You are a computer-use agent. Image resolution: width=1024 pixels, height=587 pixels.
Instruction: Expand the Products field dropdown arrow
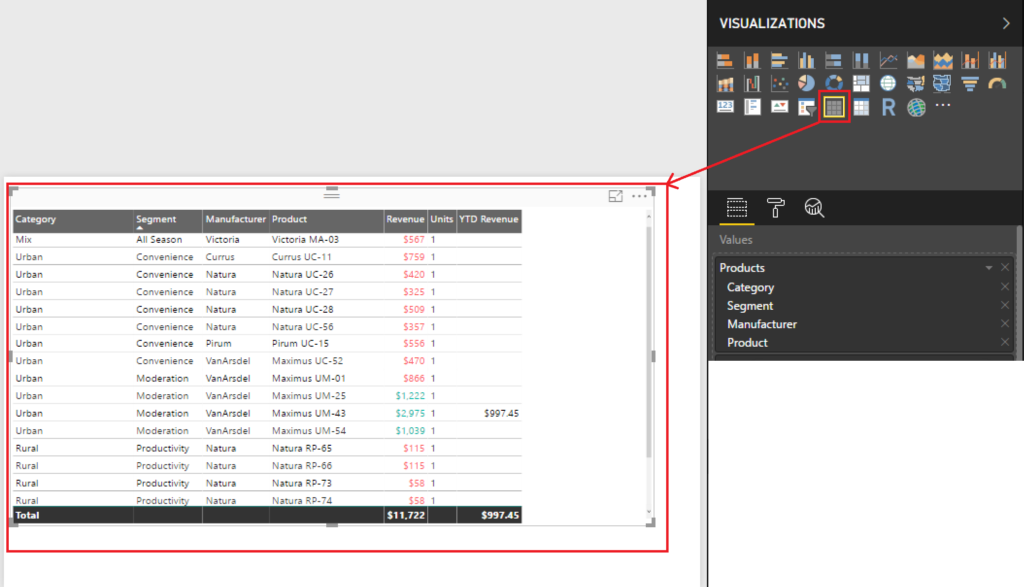coord(989,268)
